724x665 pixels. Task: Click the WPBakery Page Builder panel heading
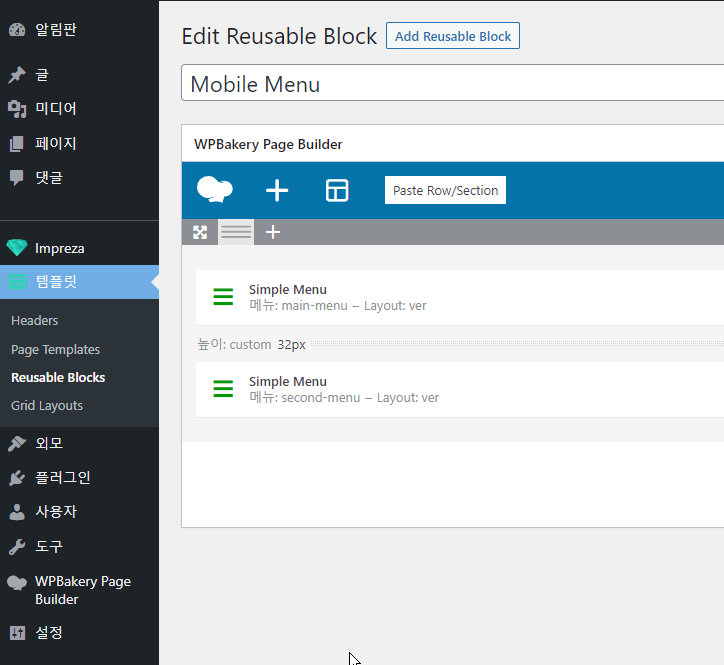(268, 145)
